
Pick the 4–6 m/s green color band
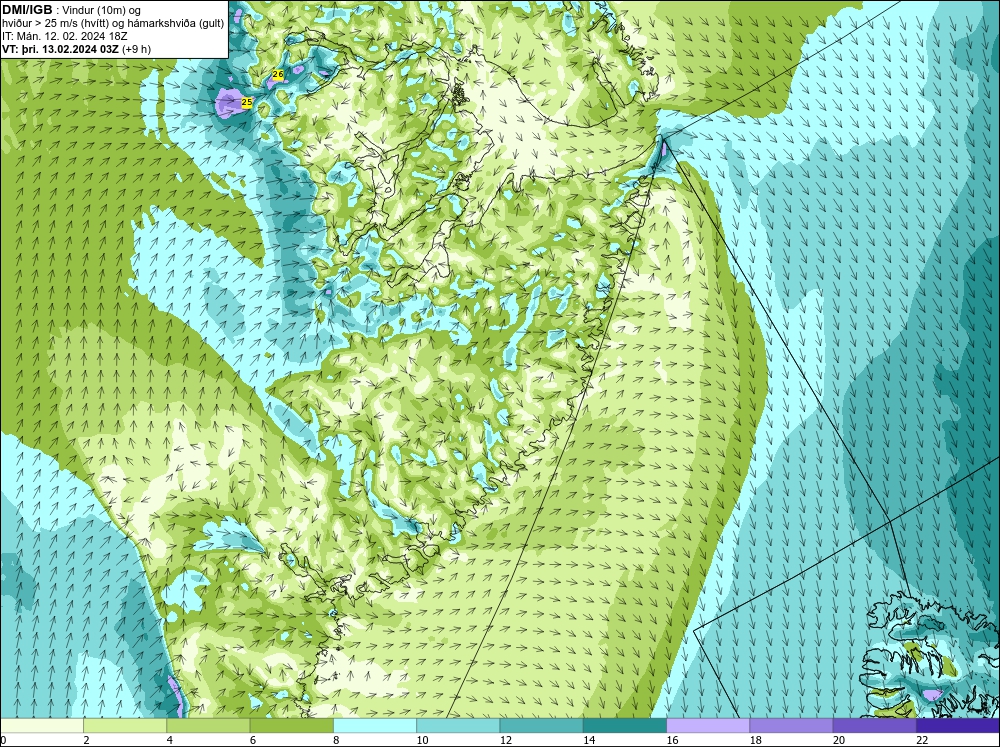coord(208,725)
